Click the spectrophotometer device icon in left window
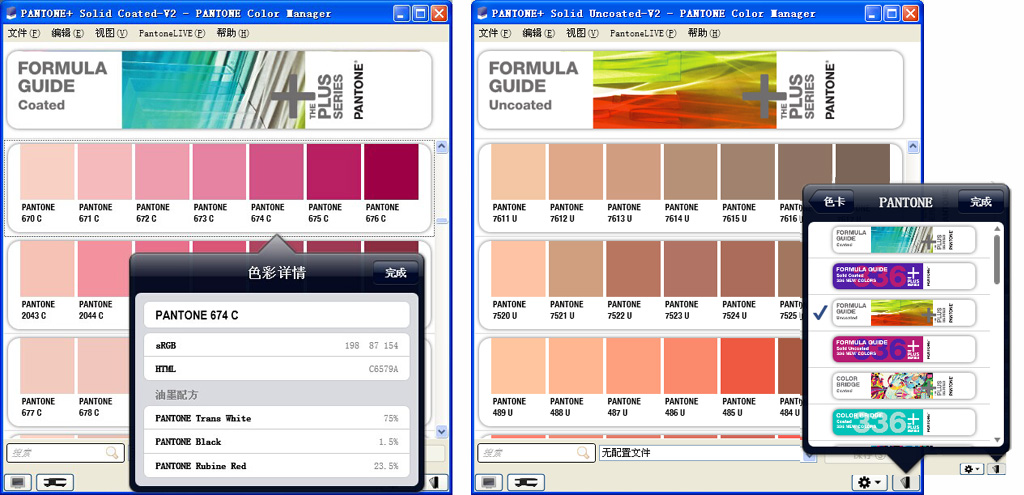 pyautogui.click(x=55, y=482)
